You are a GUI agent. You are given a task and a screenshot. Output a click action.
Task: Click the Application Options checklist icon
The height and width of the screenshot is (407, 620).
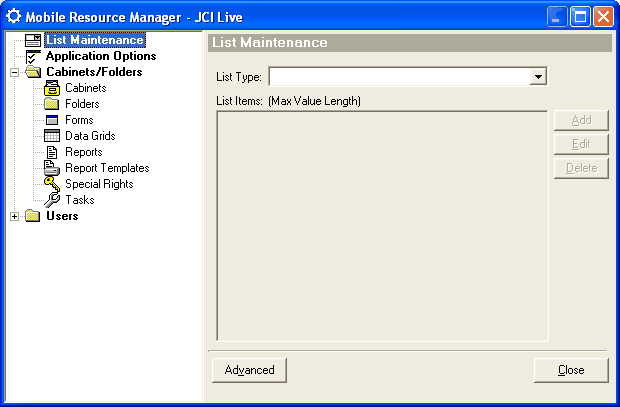click(33, 56)
